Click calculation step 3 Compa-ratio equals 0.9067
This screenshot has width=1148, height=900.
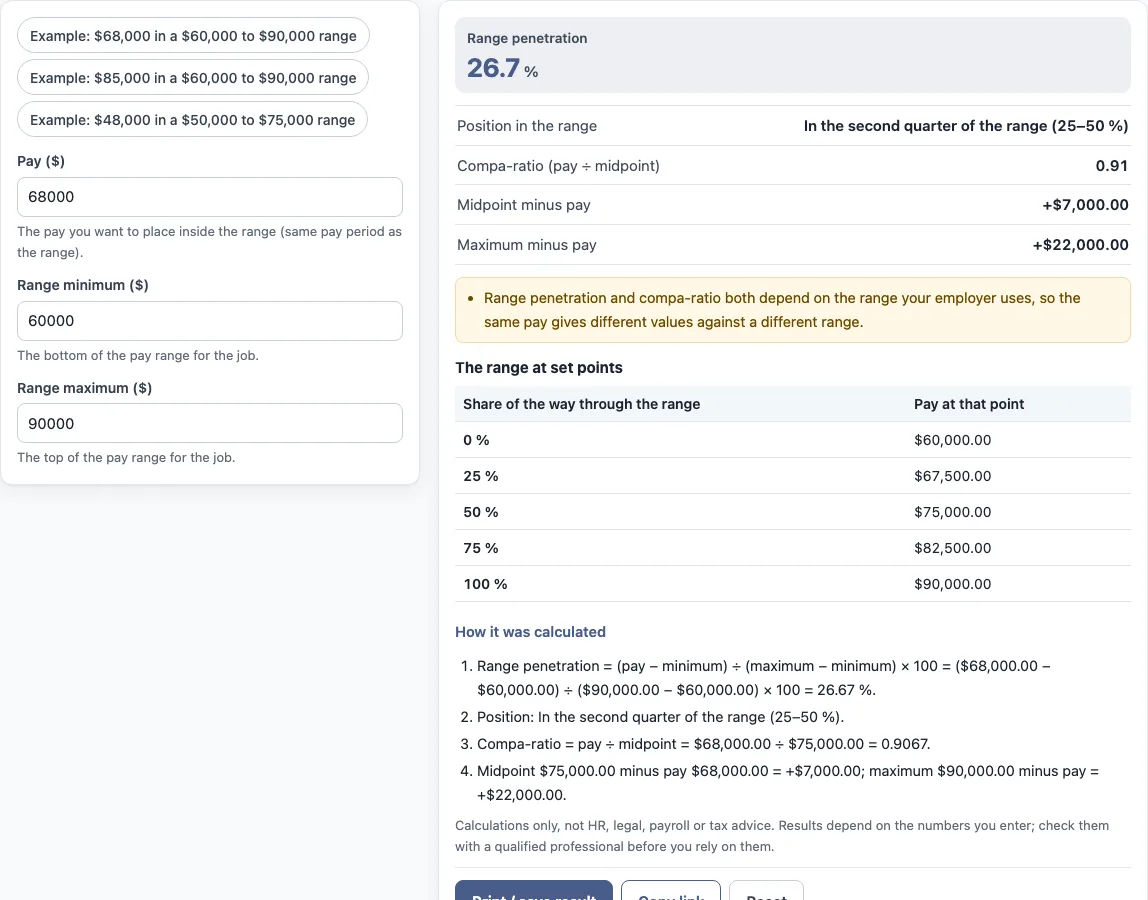pyautogui.click(x=704, y=744)
